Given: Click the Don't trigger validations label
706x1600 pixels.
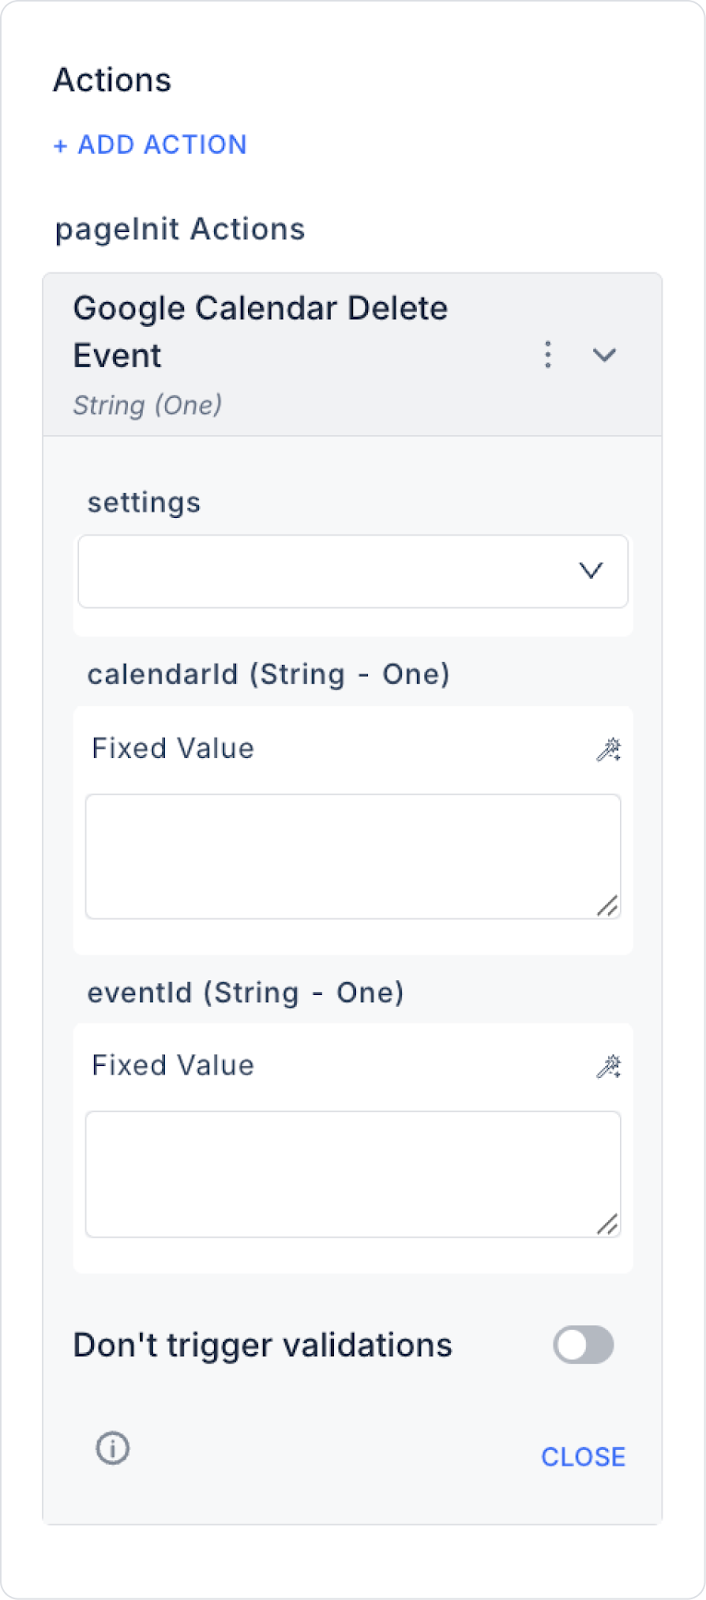Looking at the screenshot, I should [x=263, y=1345].
